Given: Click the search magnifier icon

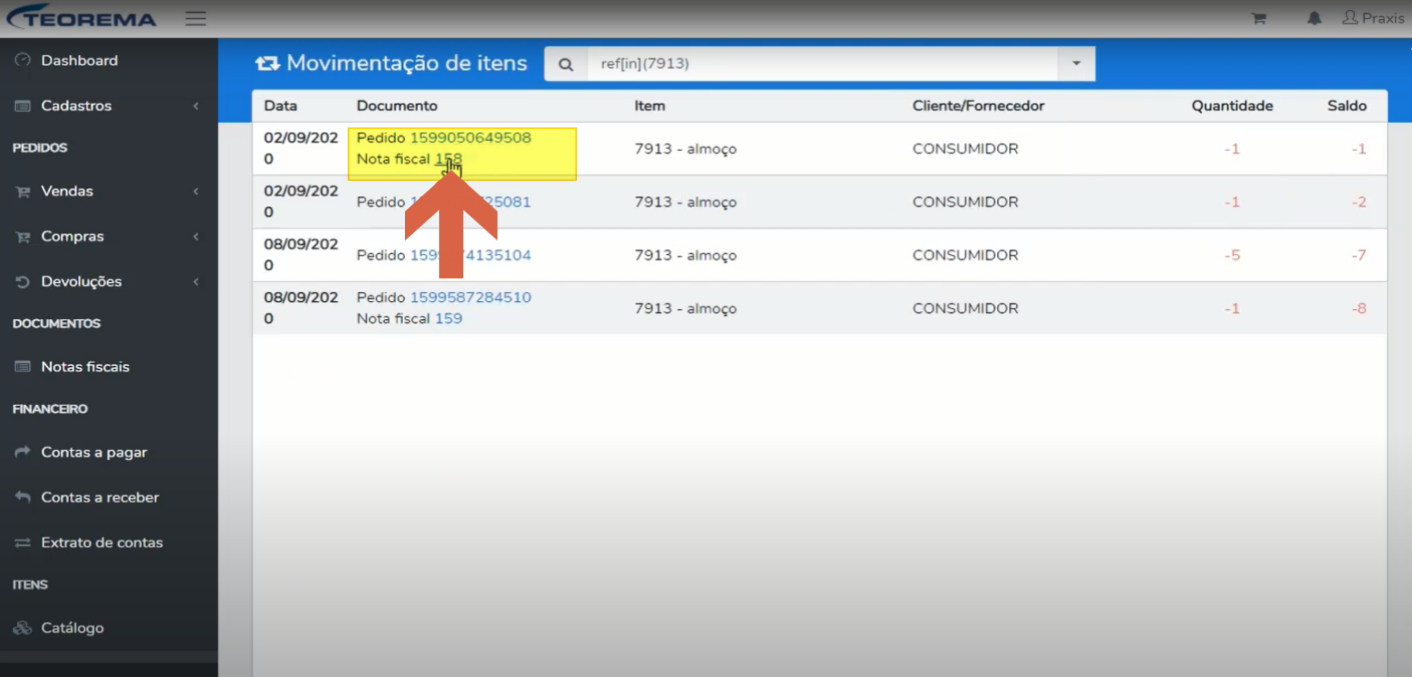Looking at the screenshot, I should [566, 65].
